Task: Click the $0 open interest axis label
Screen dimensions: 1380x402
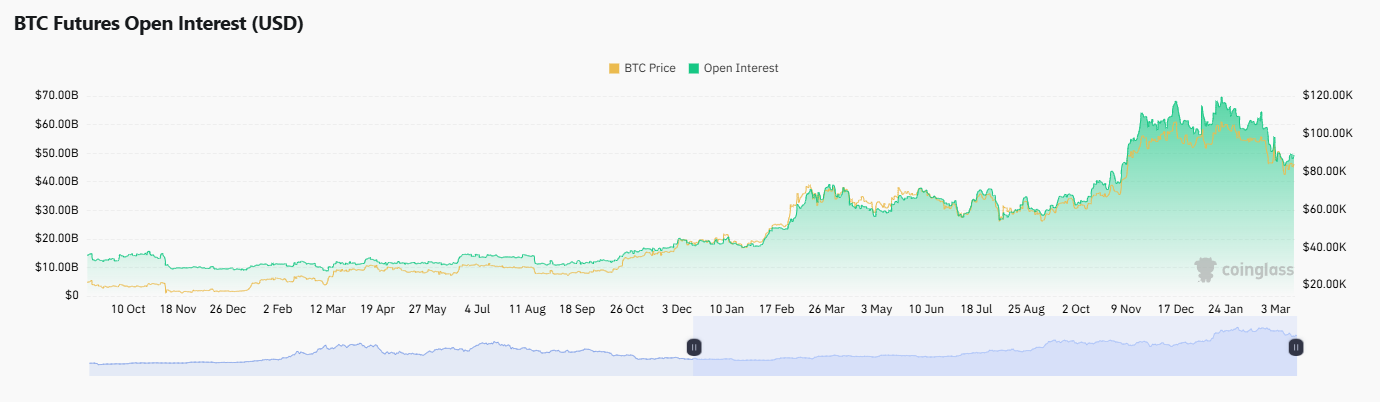Action: click(70, 296)
